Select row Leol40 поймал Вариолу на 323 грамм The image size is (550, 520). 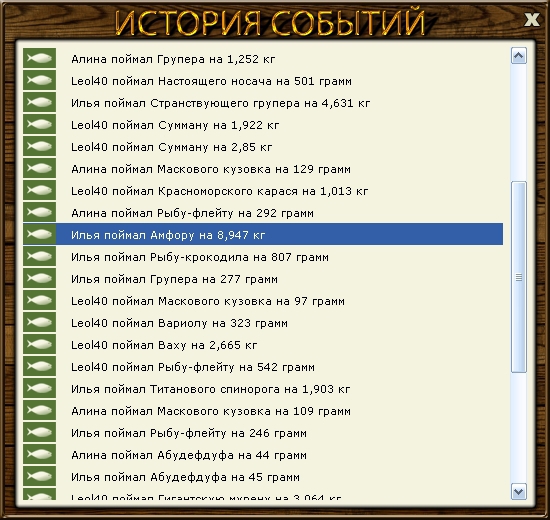263,322
